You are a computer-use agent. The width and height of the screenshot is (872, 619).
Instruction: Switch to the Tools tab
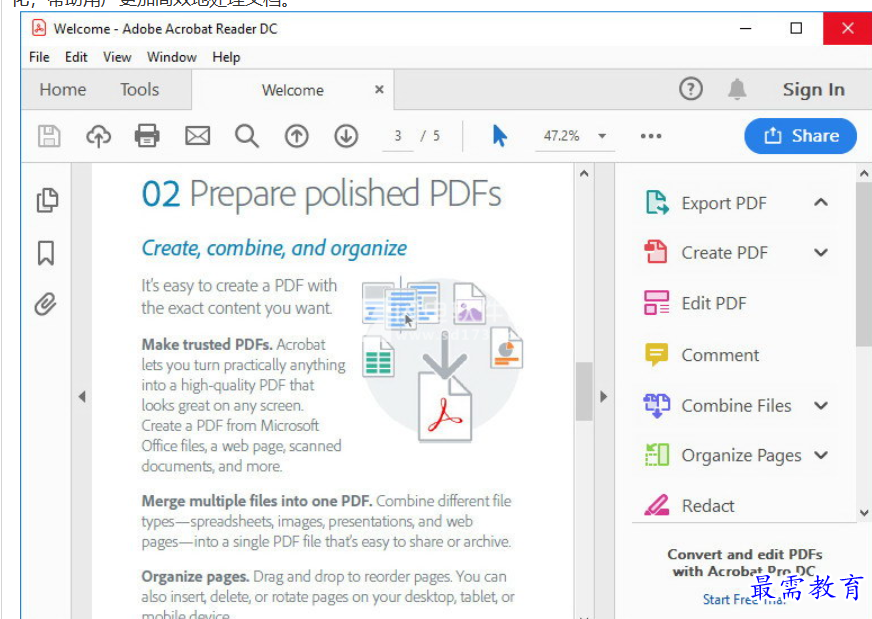click(140, 90)
